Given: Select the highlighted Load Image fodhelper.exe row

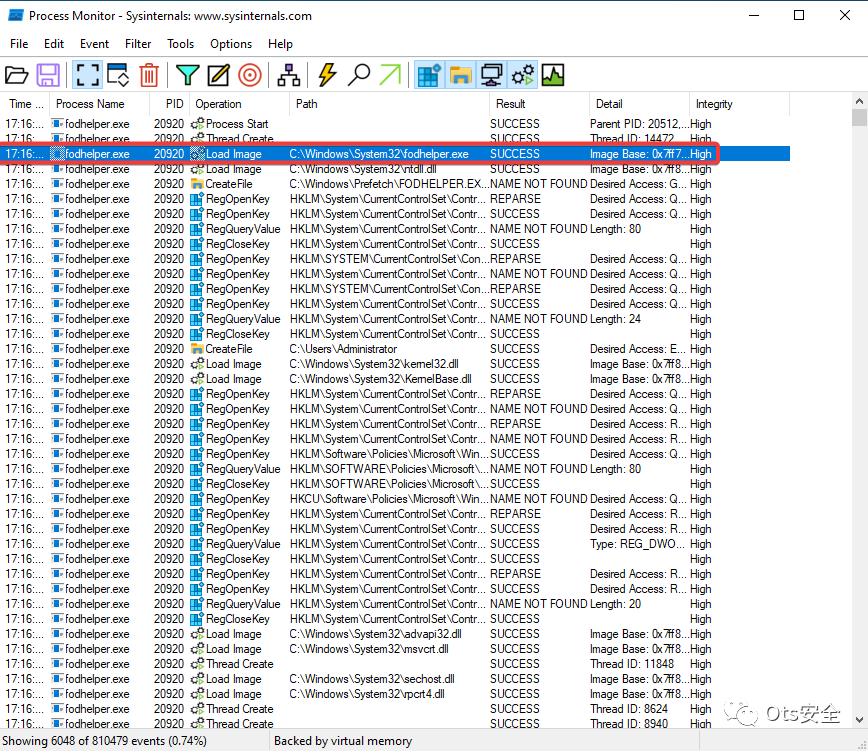Looking at the screenshot, I should (395, 154).
